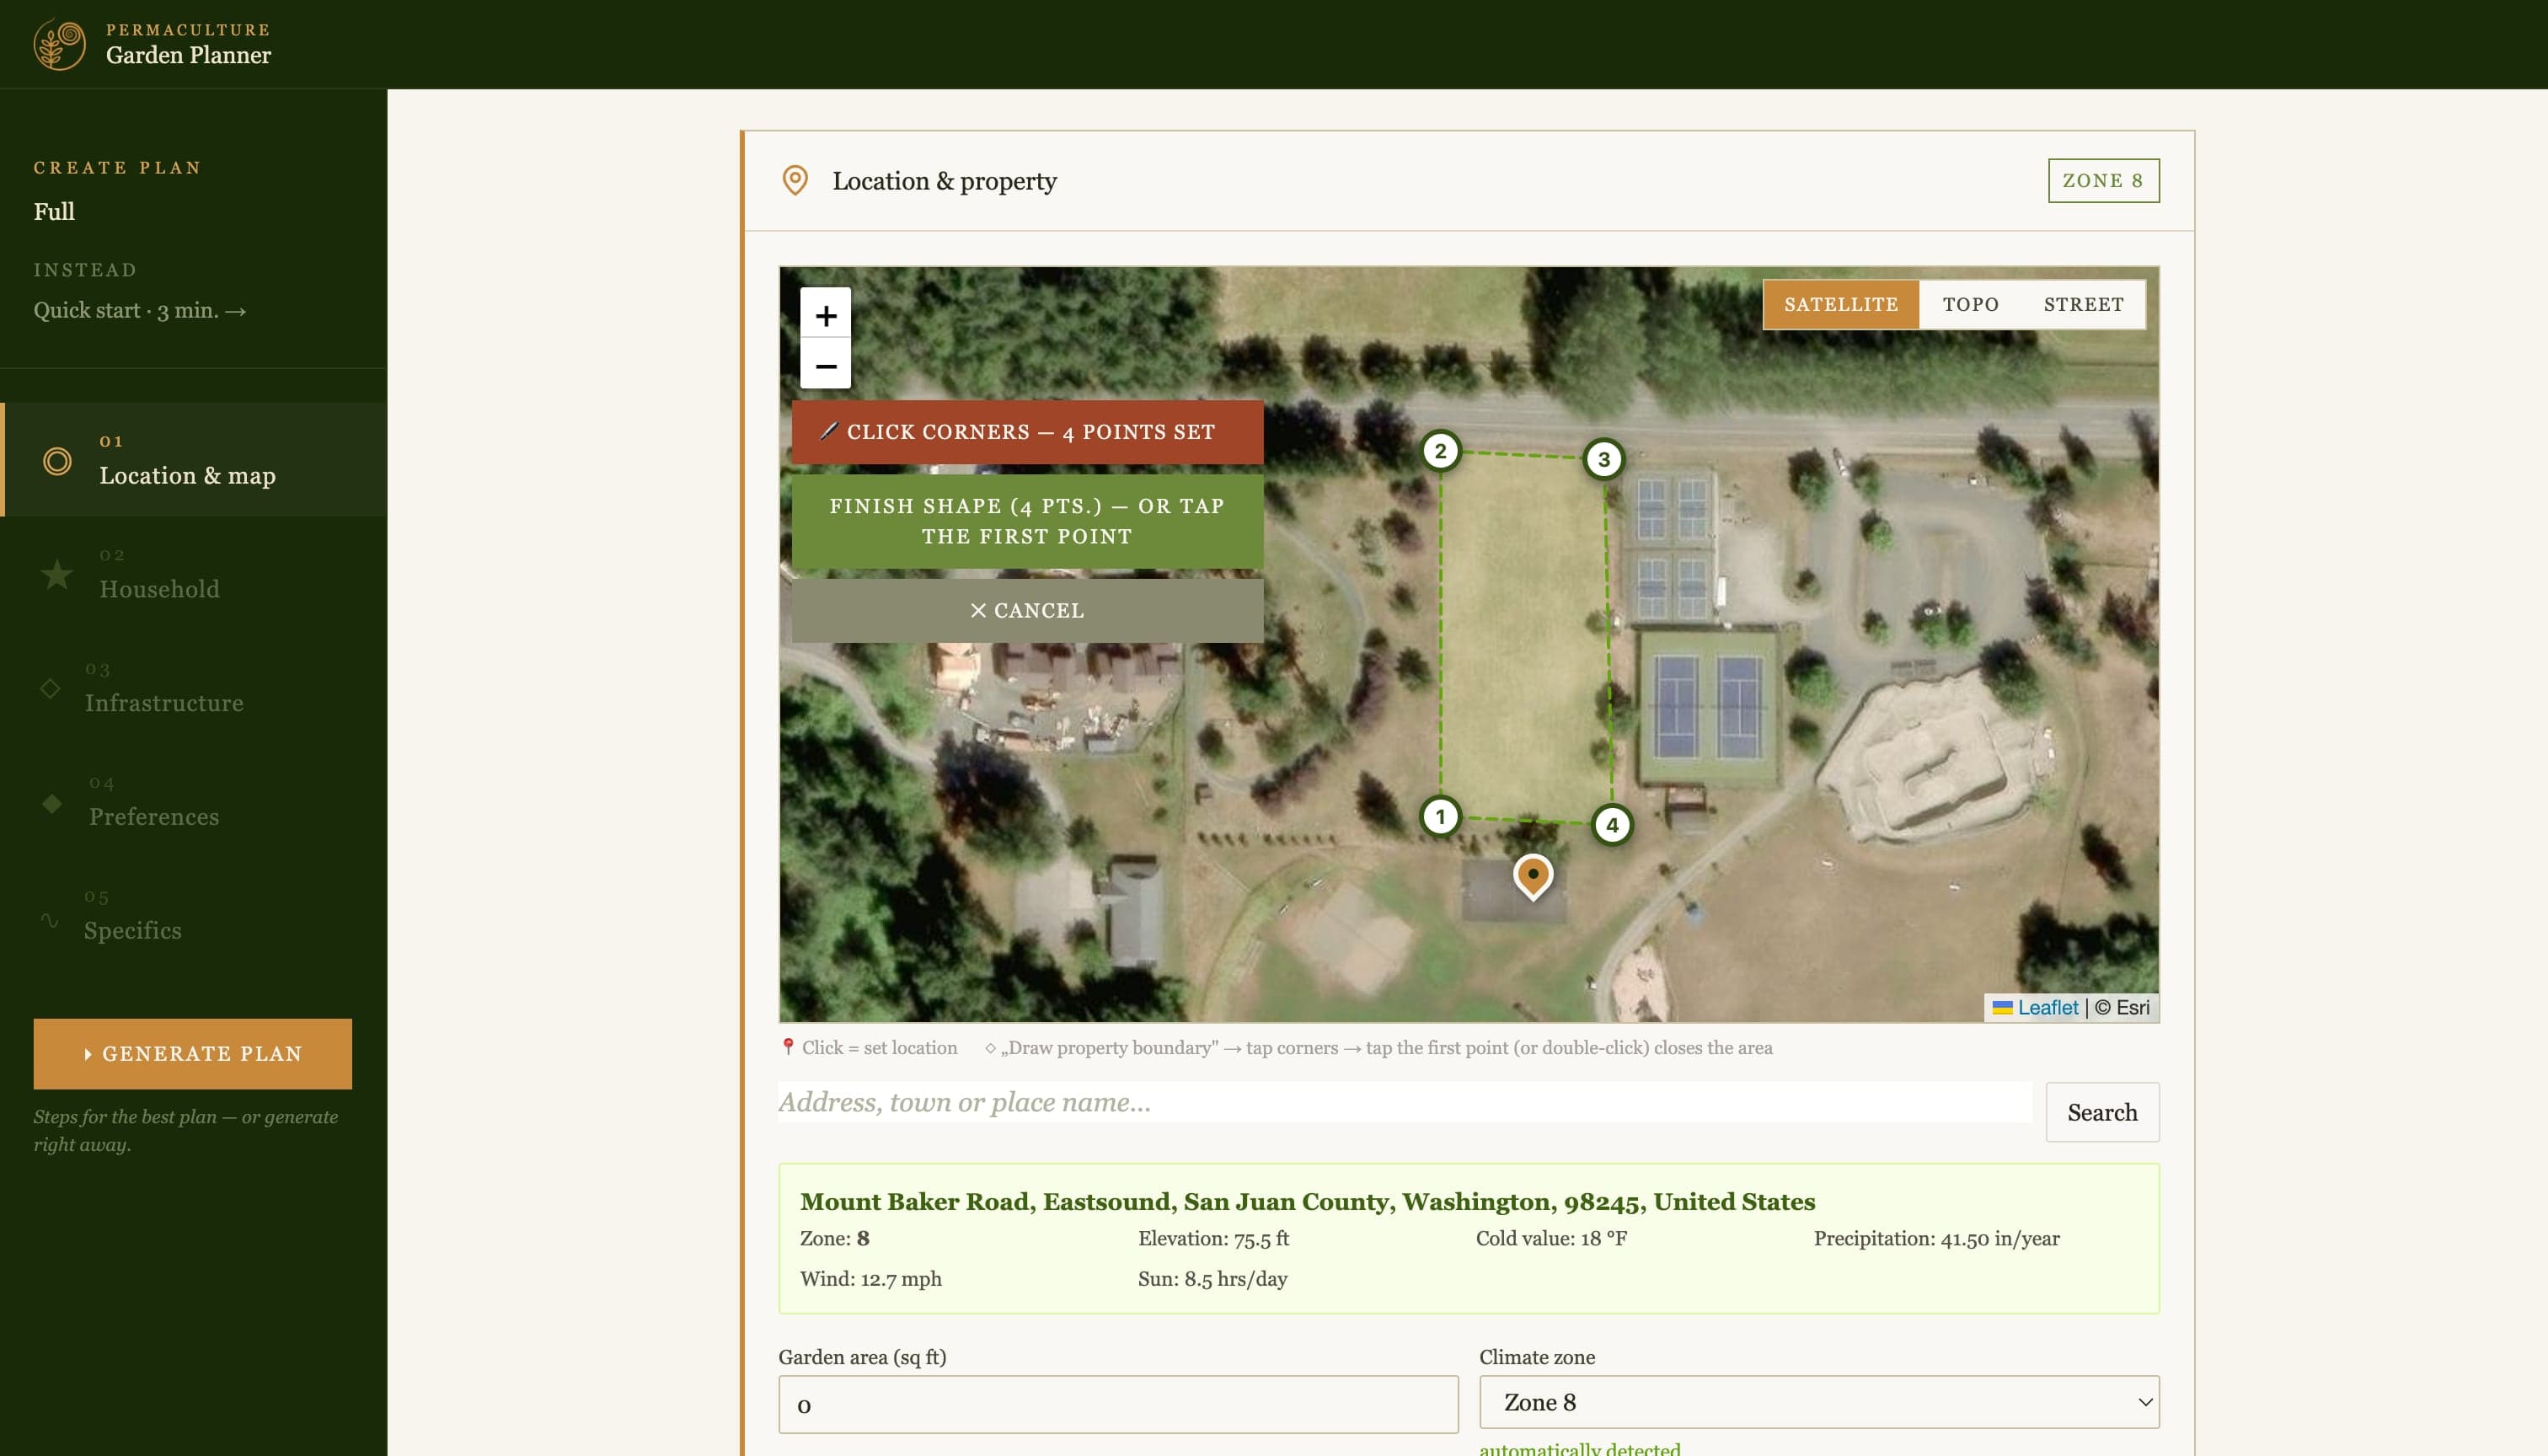Click the Esri attribution text
2548x1456 pixels.
[2122, 1007]
